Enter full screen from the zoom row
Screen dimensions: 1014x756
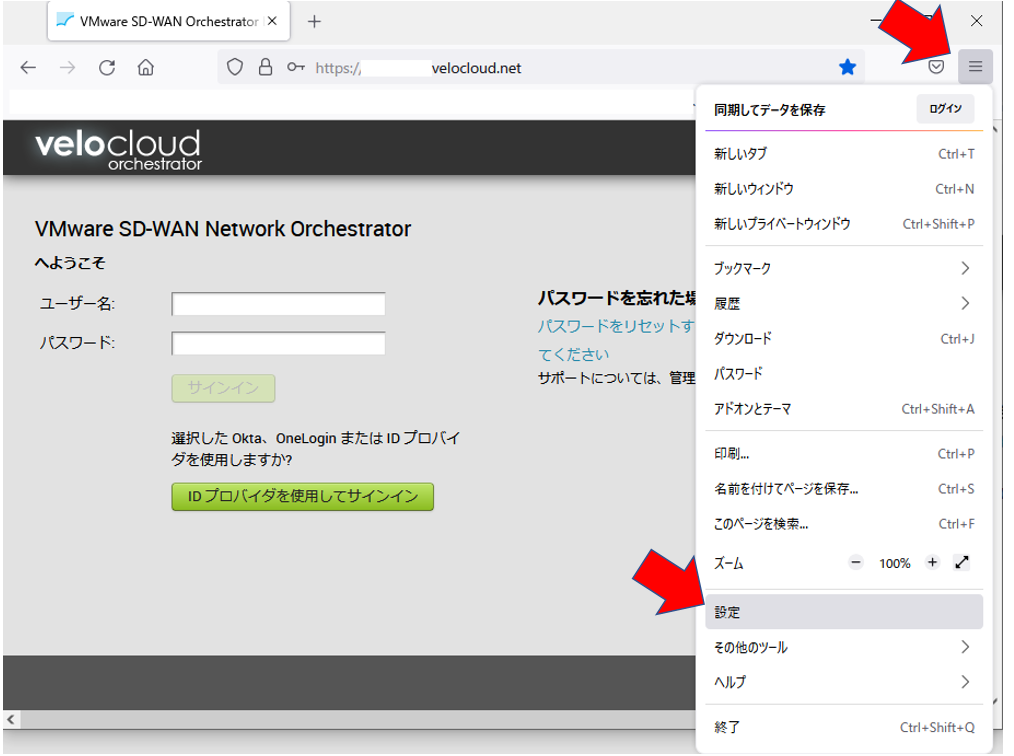(962, 563)
